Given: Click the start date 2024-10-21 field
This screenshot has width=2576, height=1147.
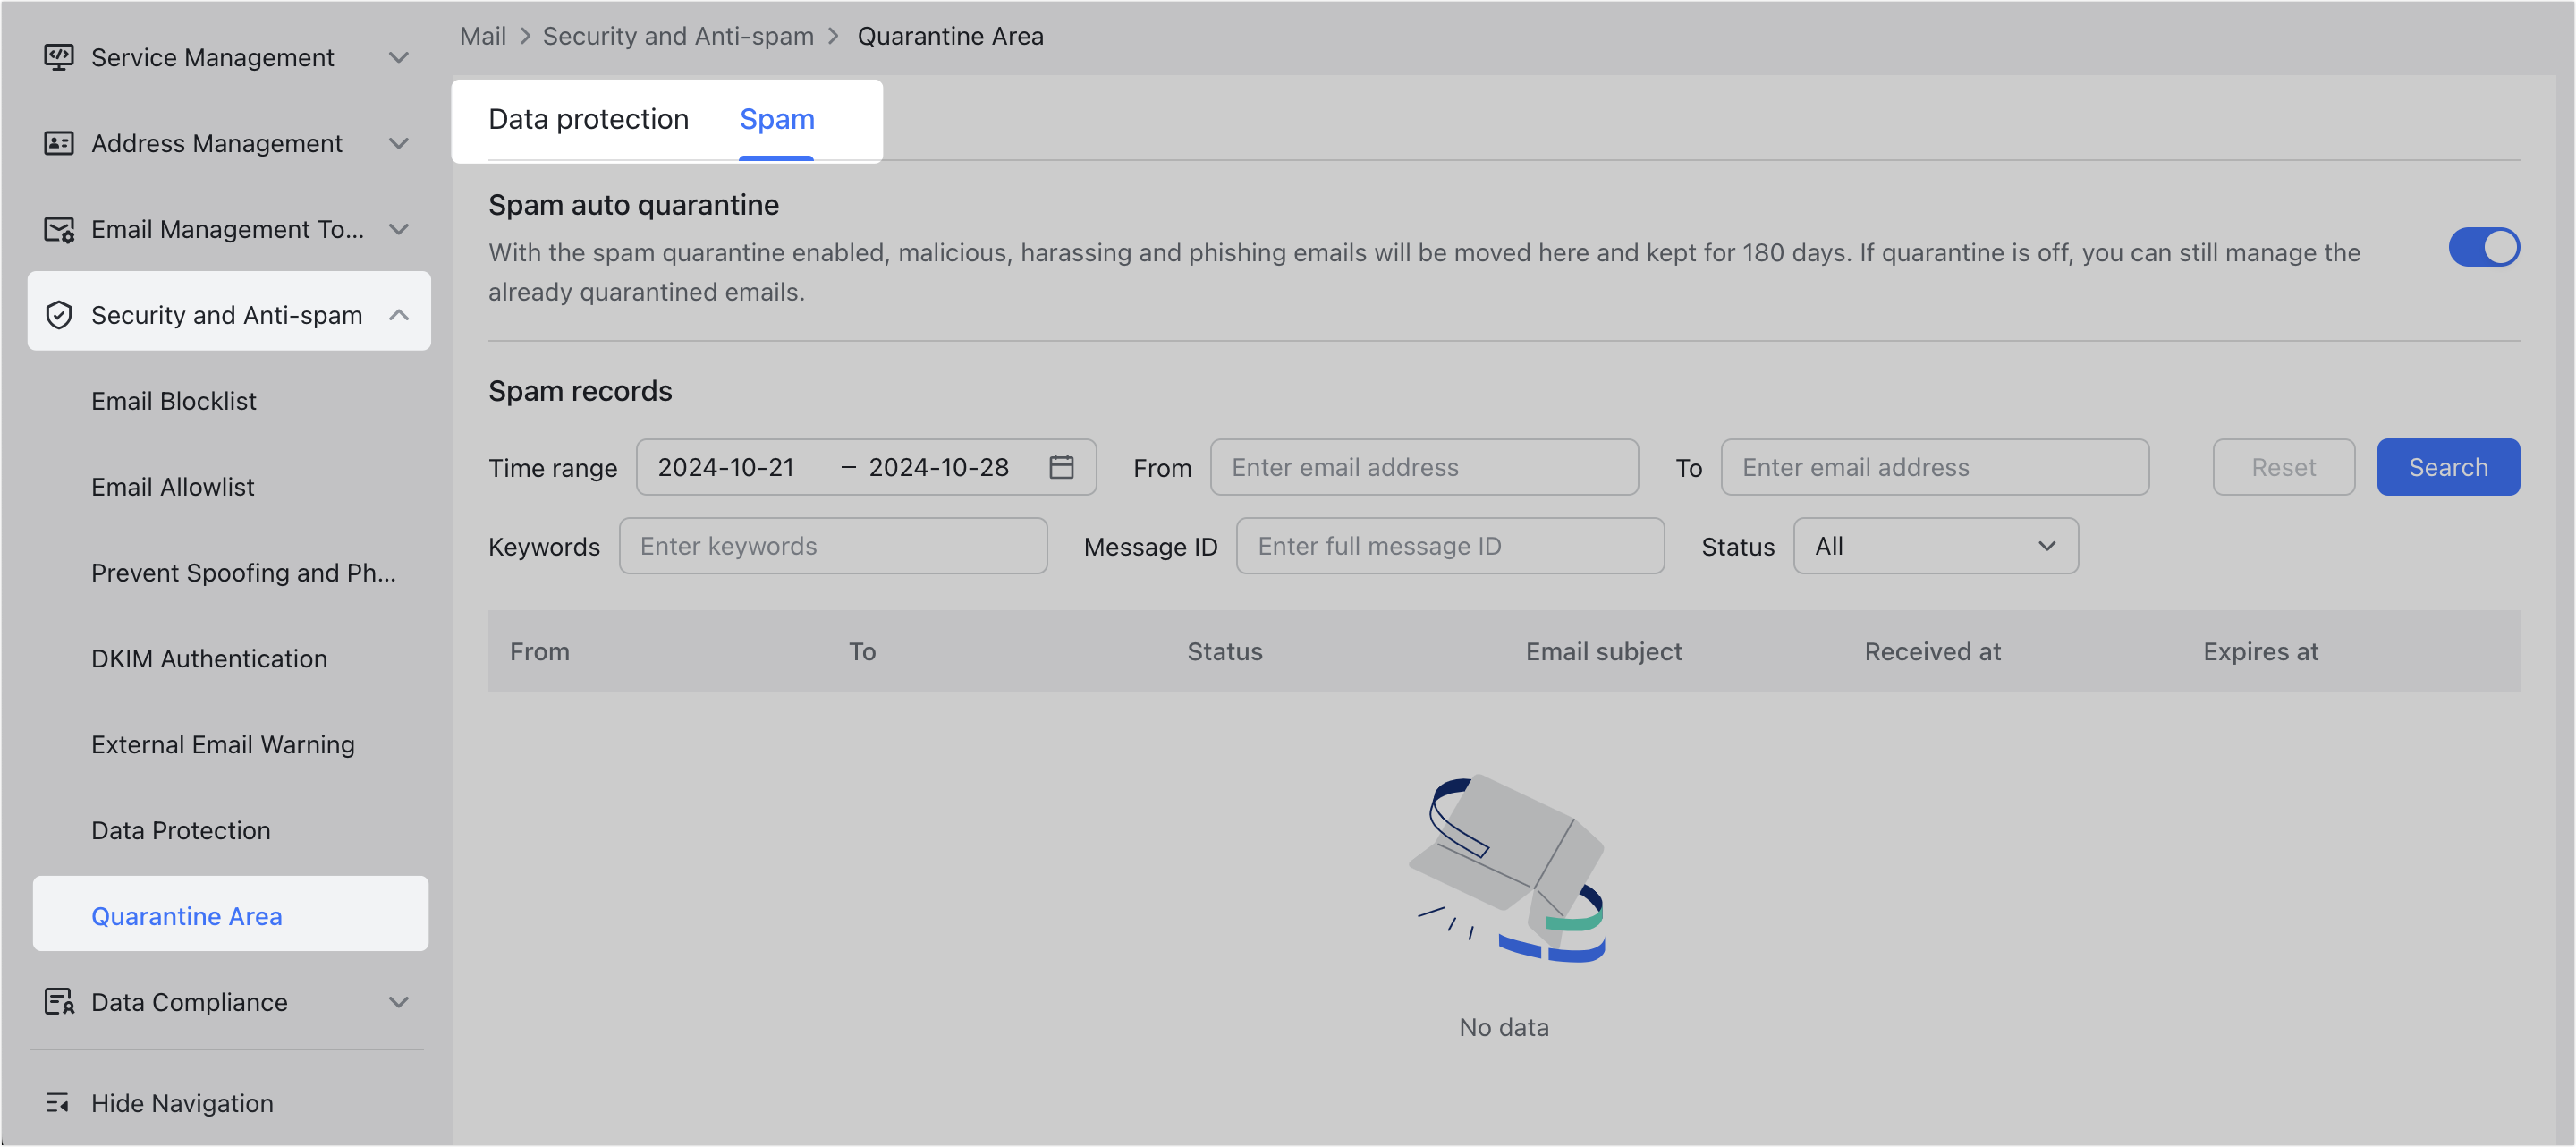Looking at the screenshot, I should coord(726,467).
